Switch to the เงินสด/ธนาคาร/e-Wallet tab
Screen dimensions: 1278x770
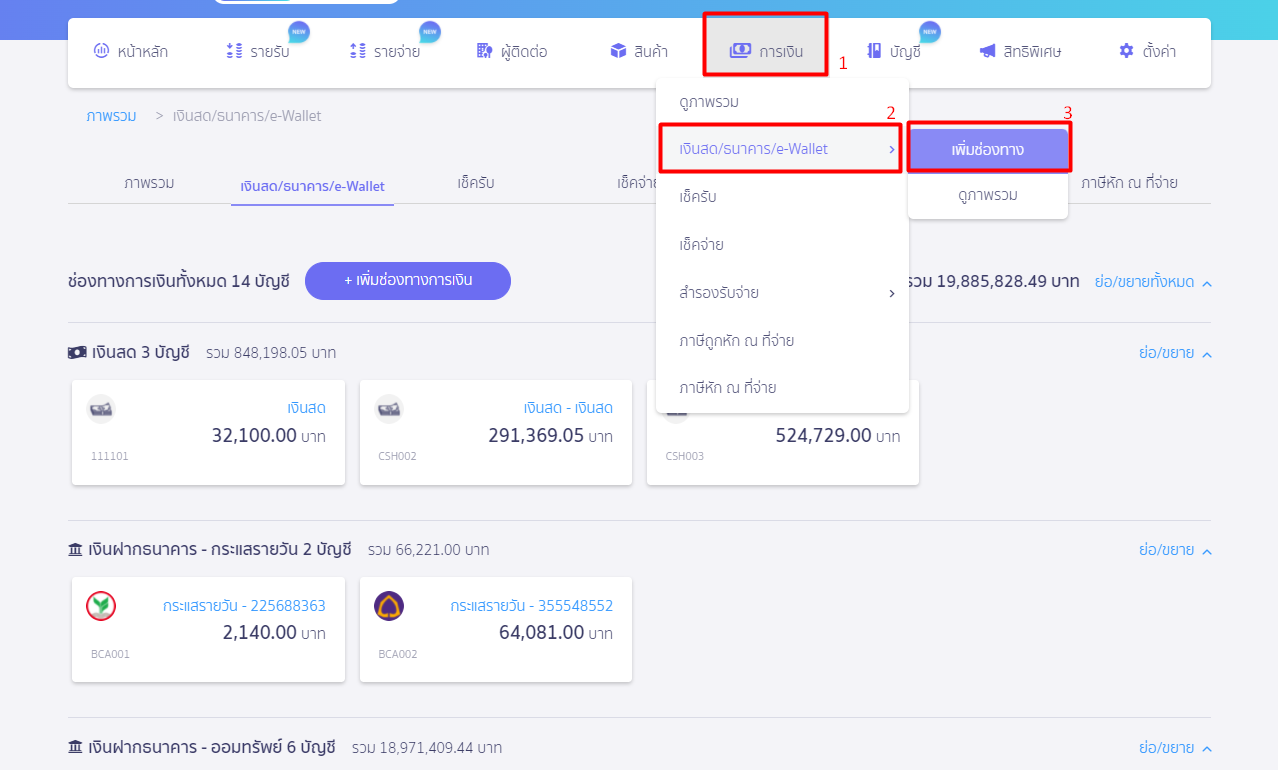(x=312, y=186)
